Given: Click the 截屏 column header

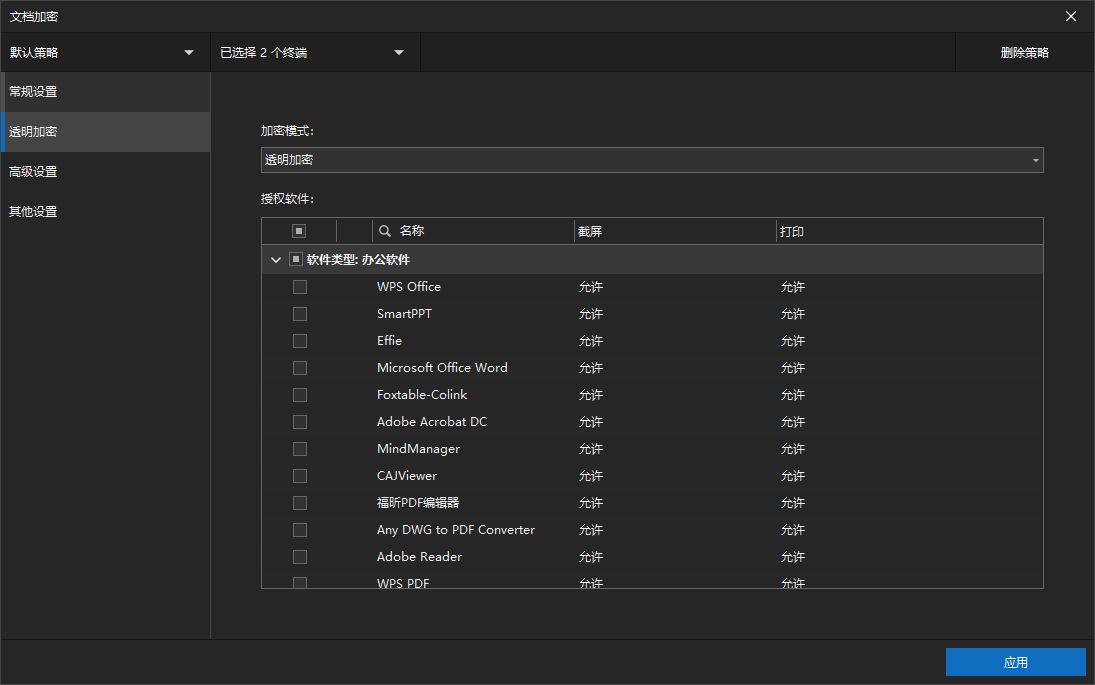Looking at the screenshot, I should click(590, 231).
